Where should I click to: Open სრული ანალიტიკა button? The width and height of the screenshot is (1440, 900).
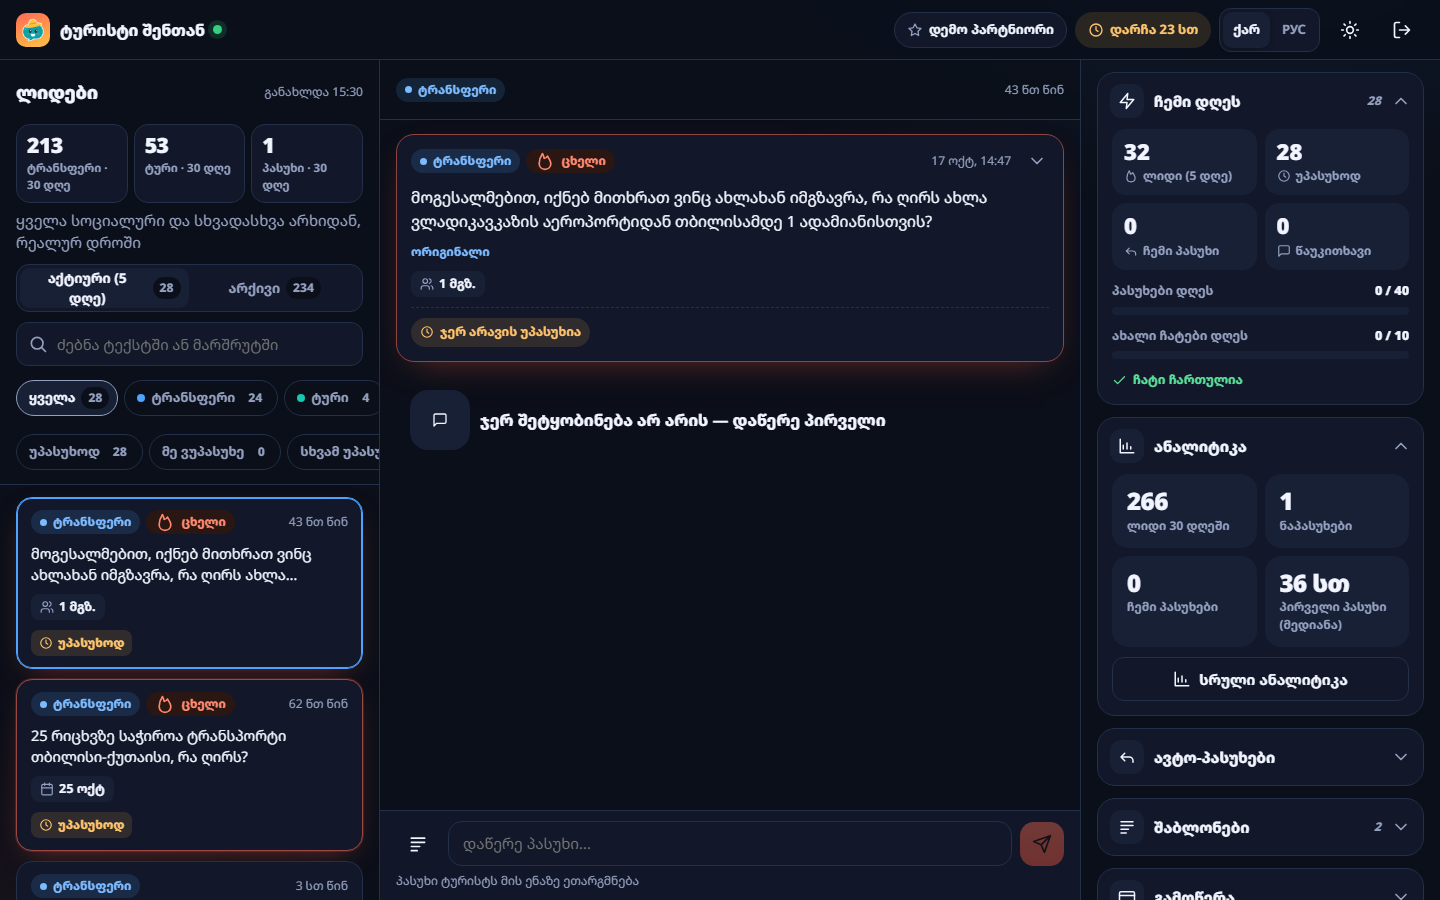click(x=1260, y=679)
